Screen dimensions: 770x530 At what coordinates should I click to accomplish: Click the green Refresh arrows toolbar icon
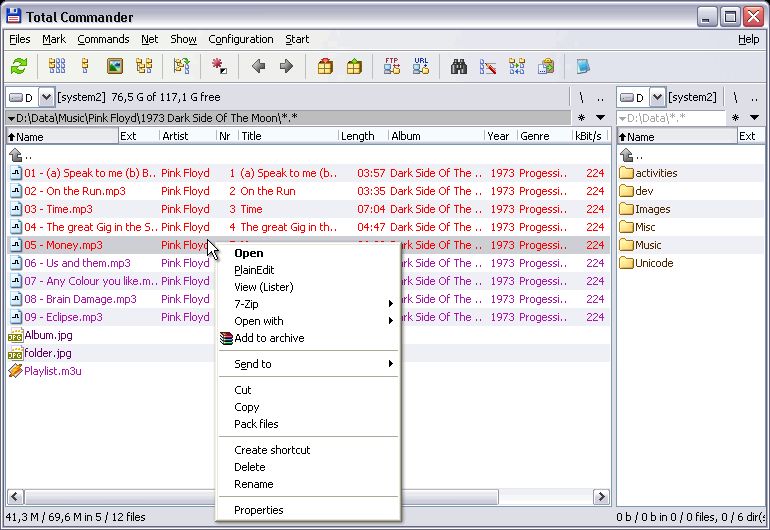(19, 67)
